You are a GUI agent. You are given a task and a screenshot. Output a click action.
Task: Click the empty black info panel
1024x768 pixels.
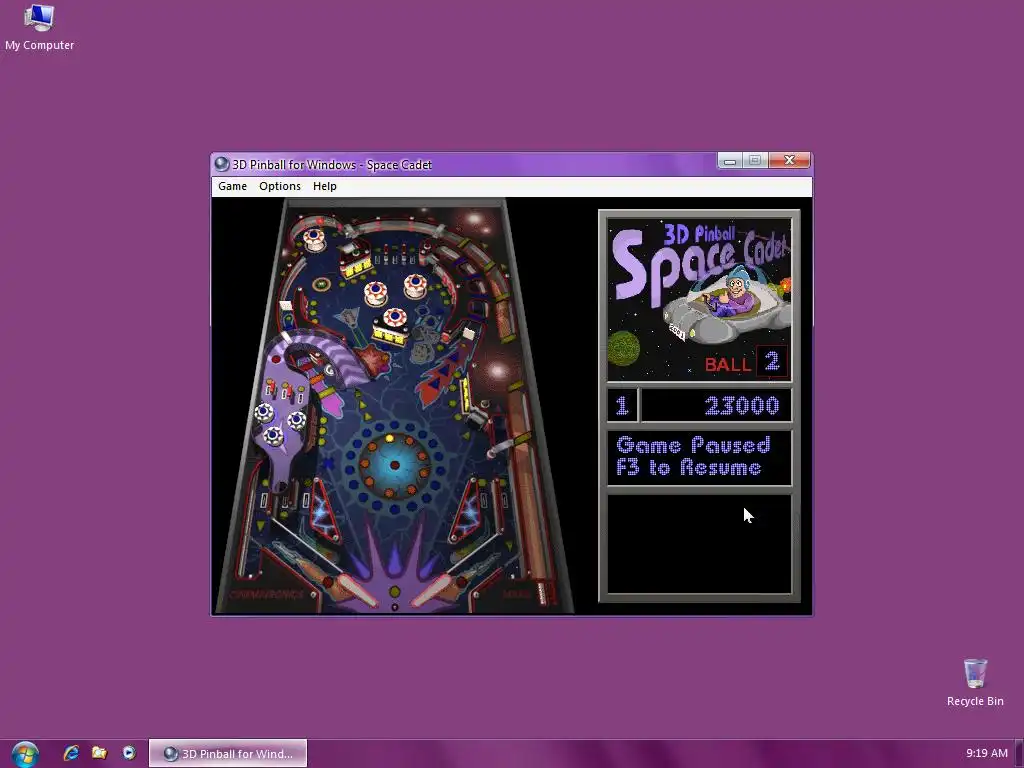coord(699,544)
